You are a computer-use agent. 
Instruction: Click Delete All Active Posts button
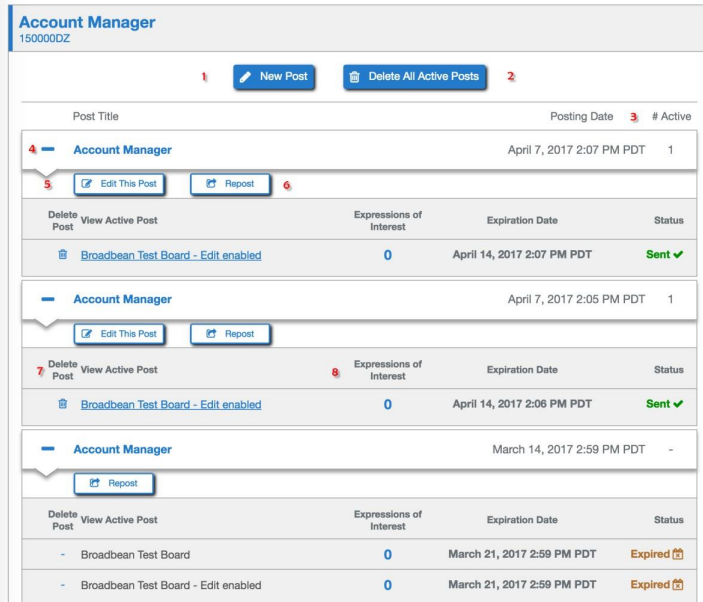pos(415,77)
